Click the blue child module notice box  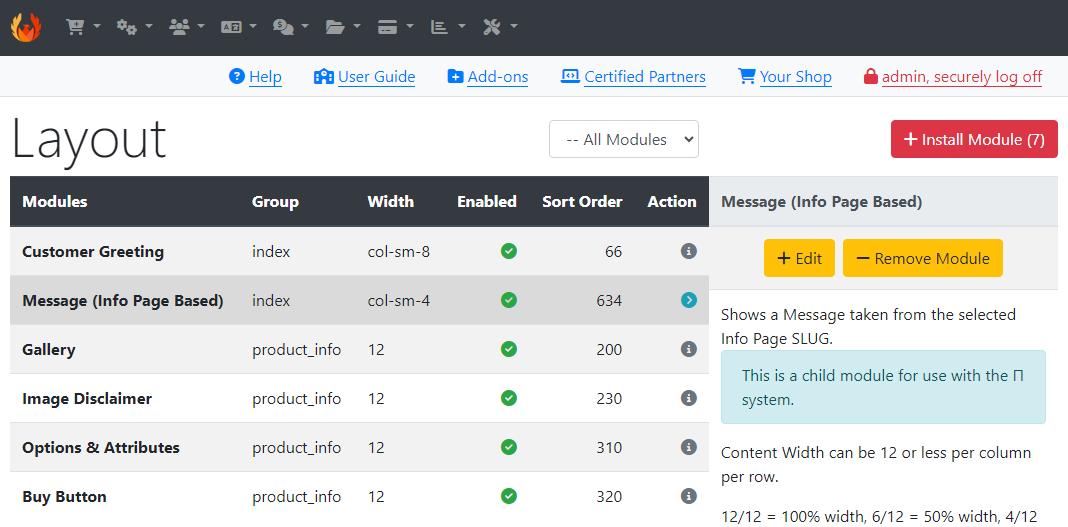883,387
